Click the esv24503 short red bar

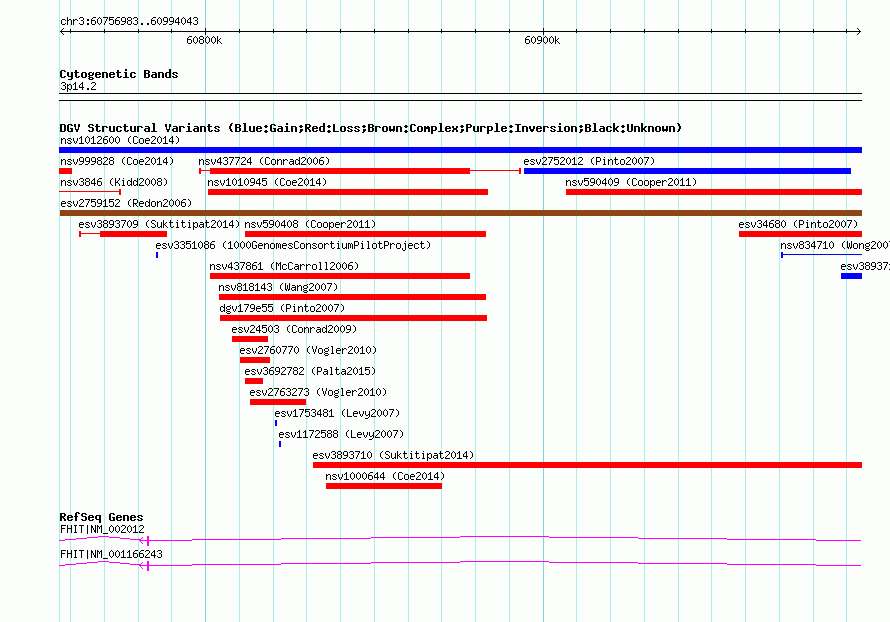pyautogui.click(x=250, y=339)
